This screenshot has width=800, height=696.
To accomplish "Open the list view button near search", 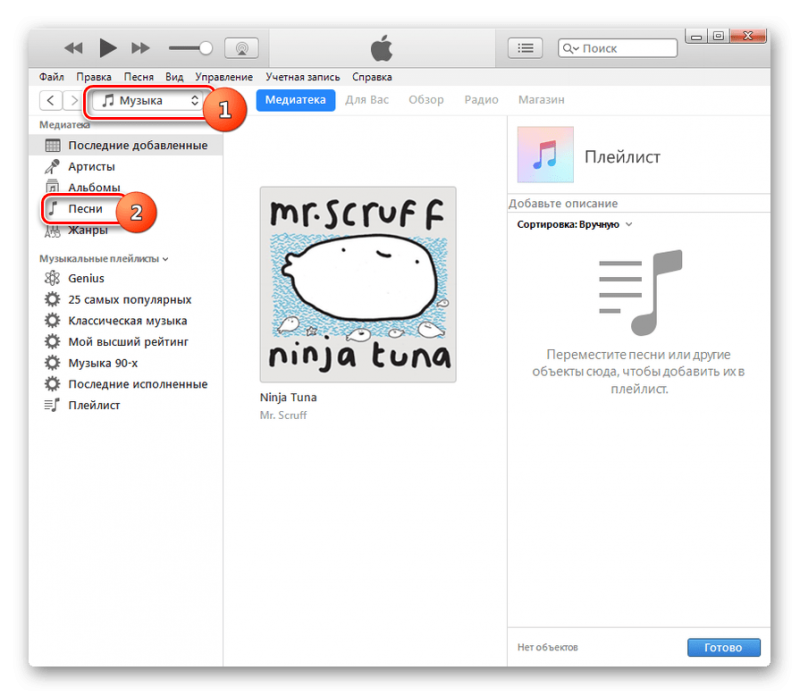I will (525, 48).
